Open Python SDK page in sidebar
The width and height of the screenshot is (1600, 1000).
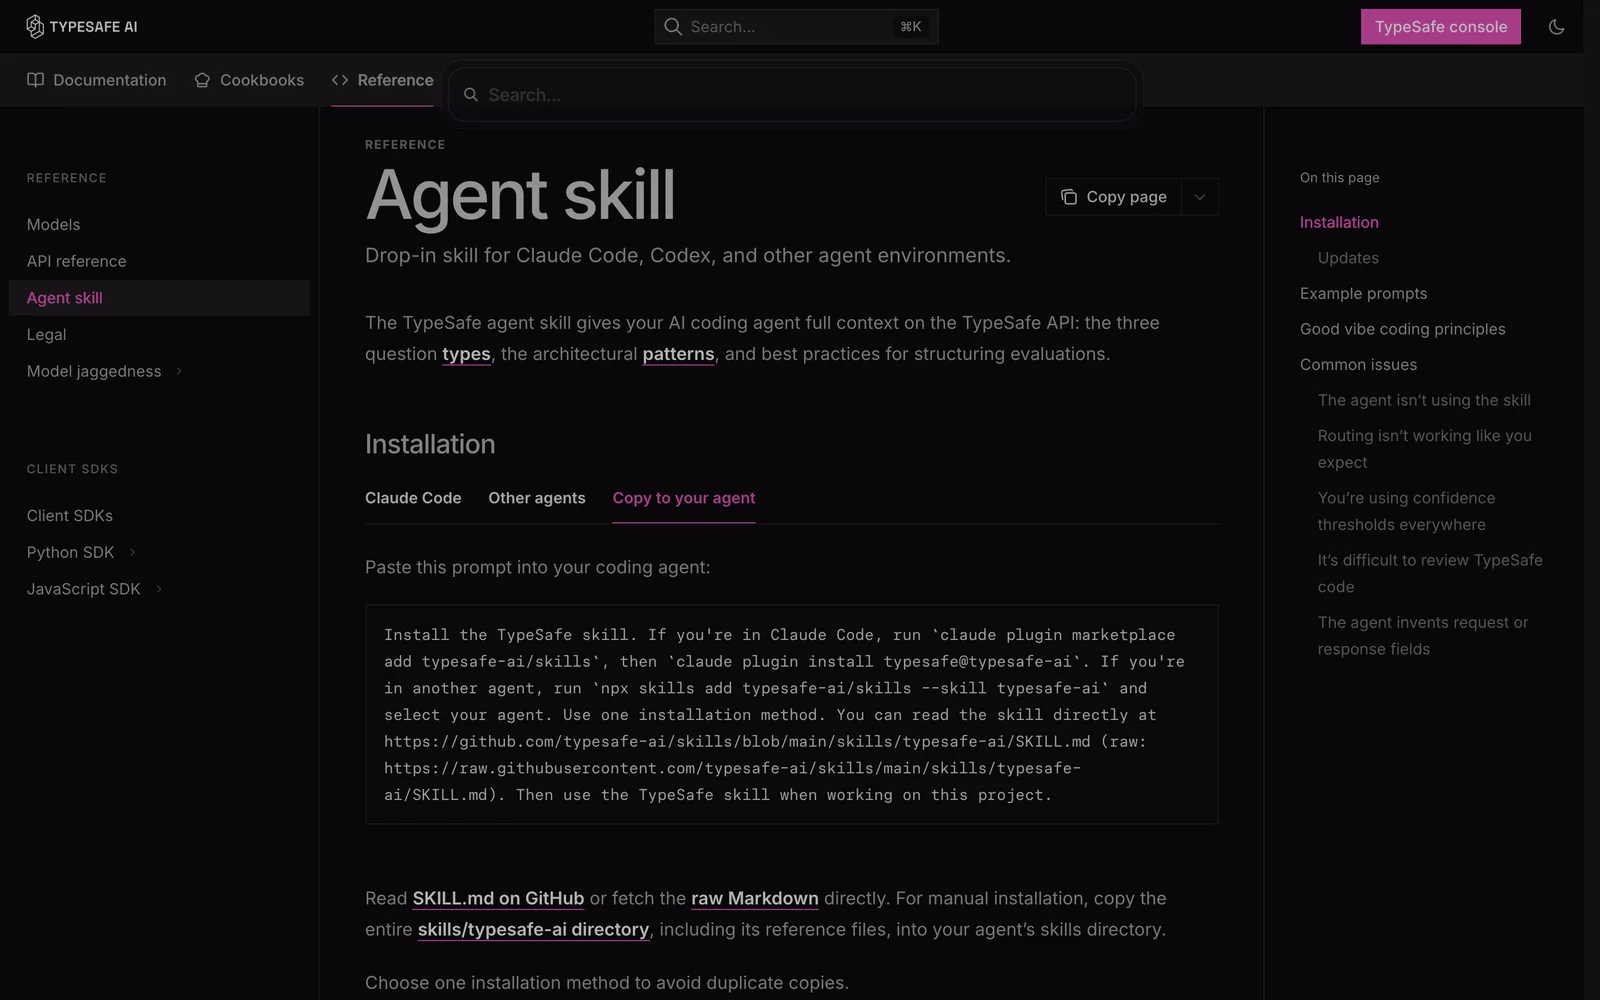[x=70, y=552]
